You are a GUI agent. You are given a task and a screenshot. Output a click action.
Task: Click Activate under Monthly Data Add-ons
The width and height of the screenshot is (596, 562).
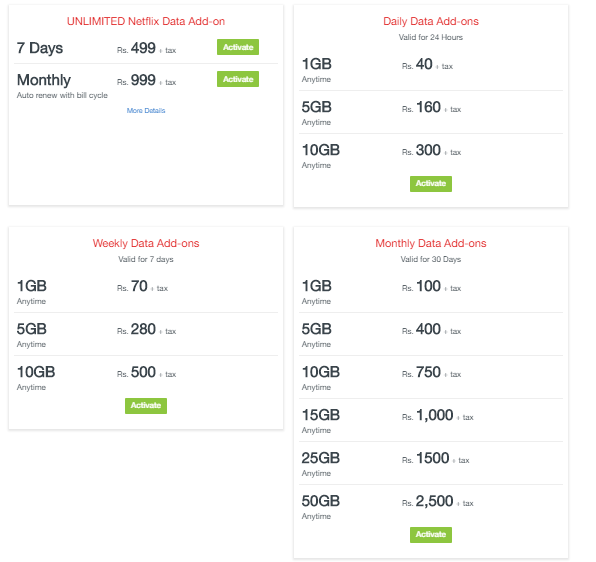pos(431,535)
